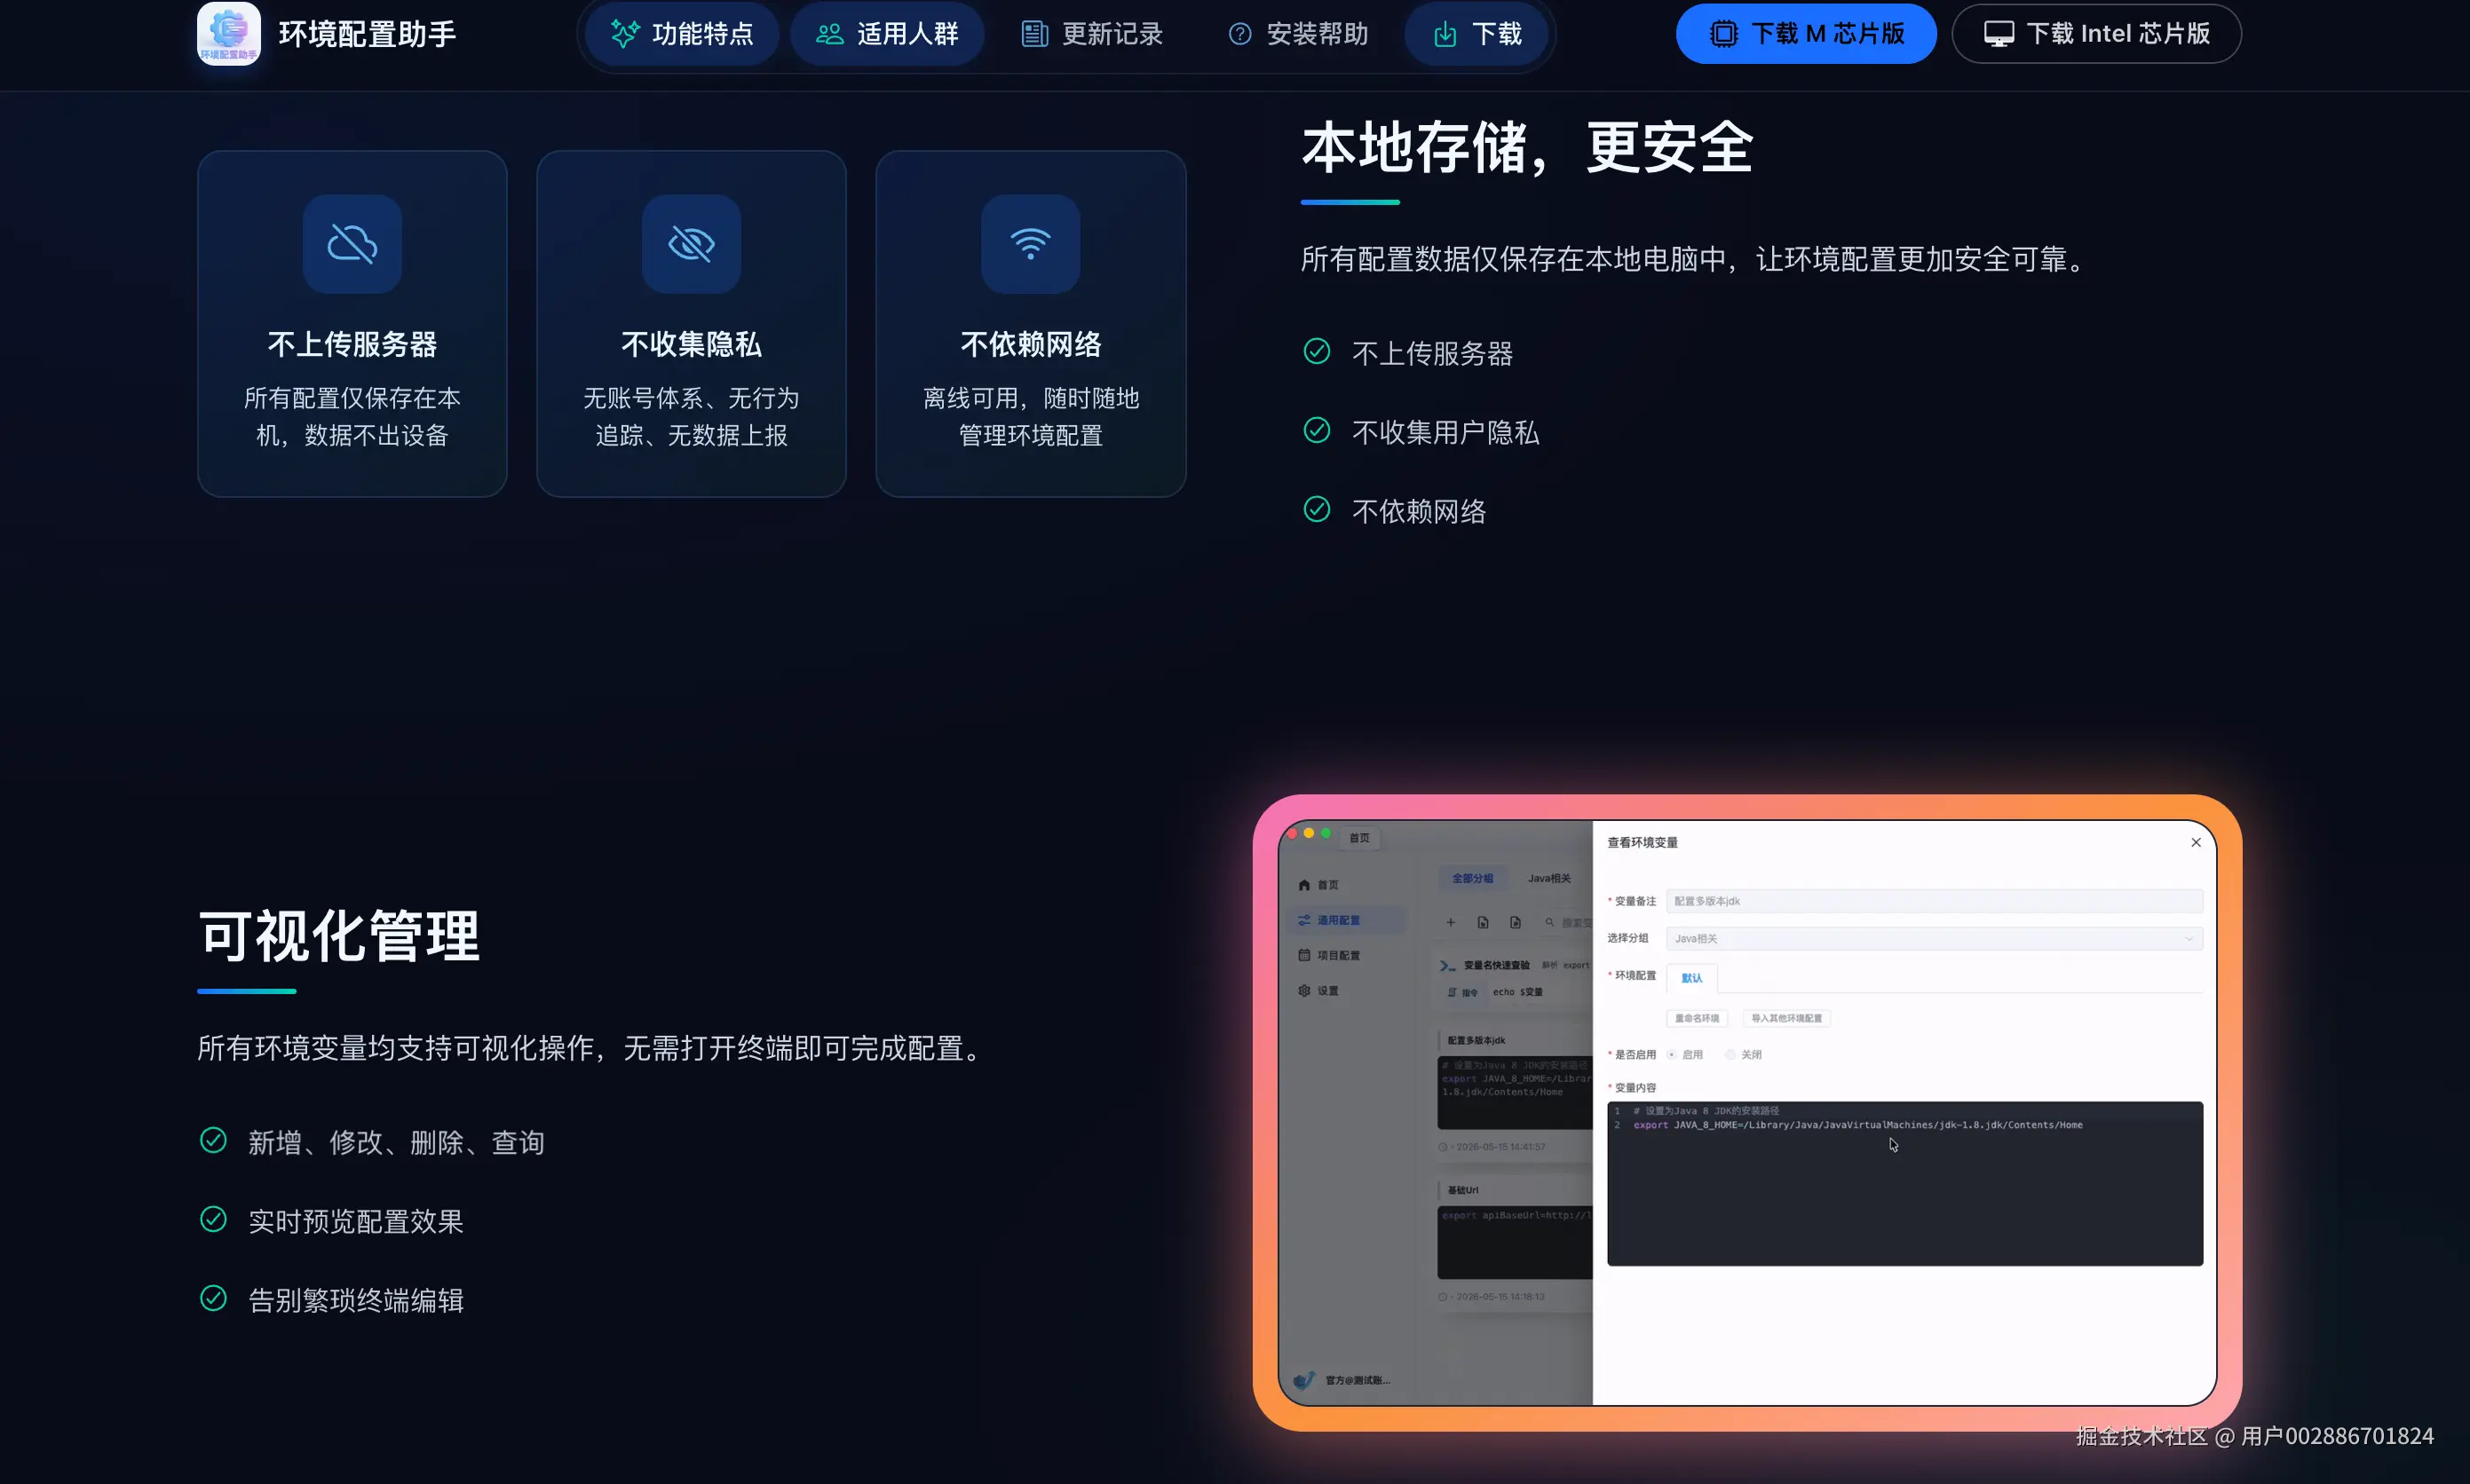
Task: Click chip icon on M 芯片版 button
Action: (1724, 34)
